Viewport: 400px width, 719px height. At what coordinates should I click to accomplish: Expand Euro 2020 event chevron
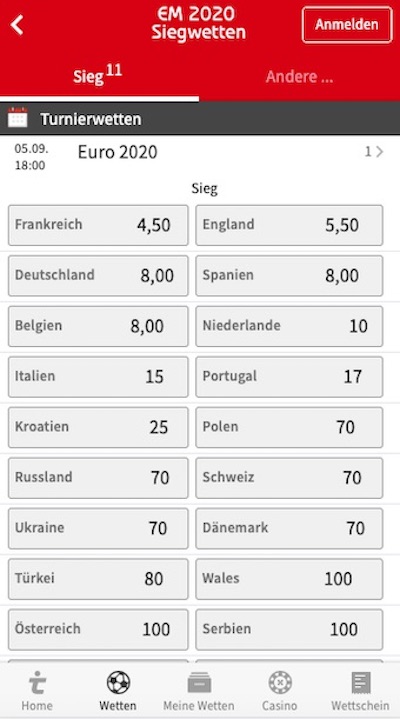pyautogui.click(x=379, y=152)
